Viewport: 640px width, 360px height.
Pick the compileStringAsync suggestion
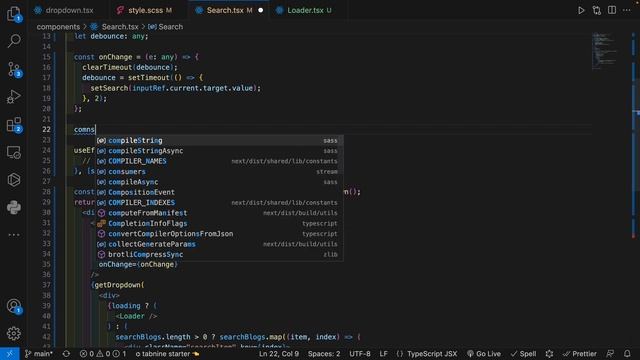tap(219, 151)
